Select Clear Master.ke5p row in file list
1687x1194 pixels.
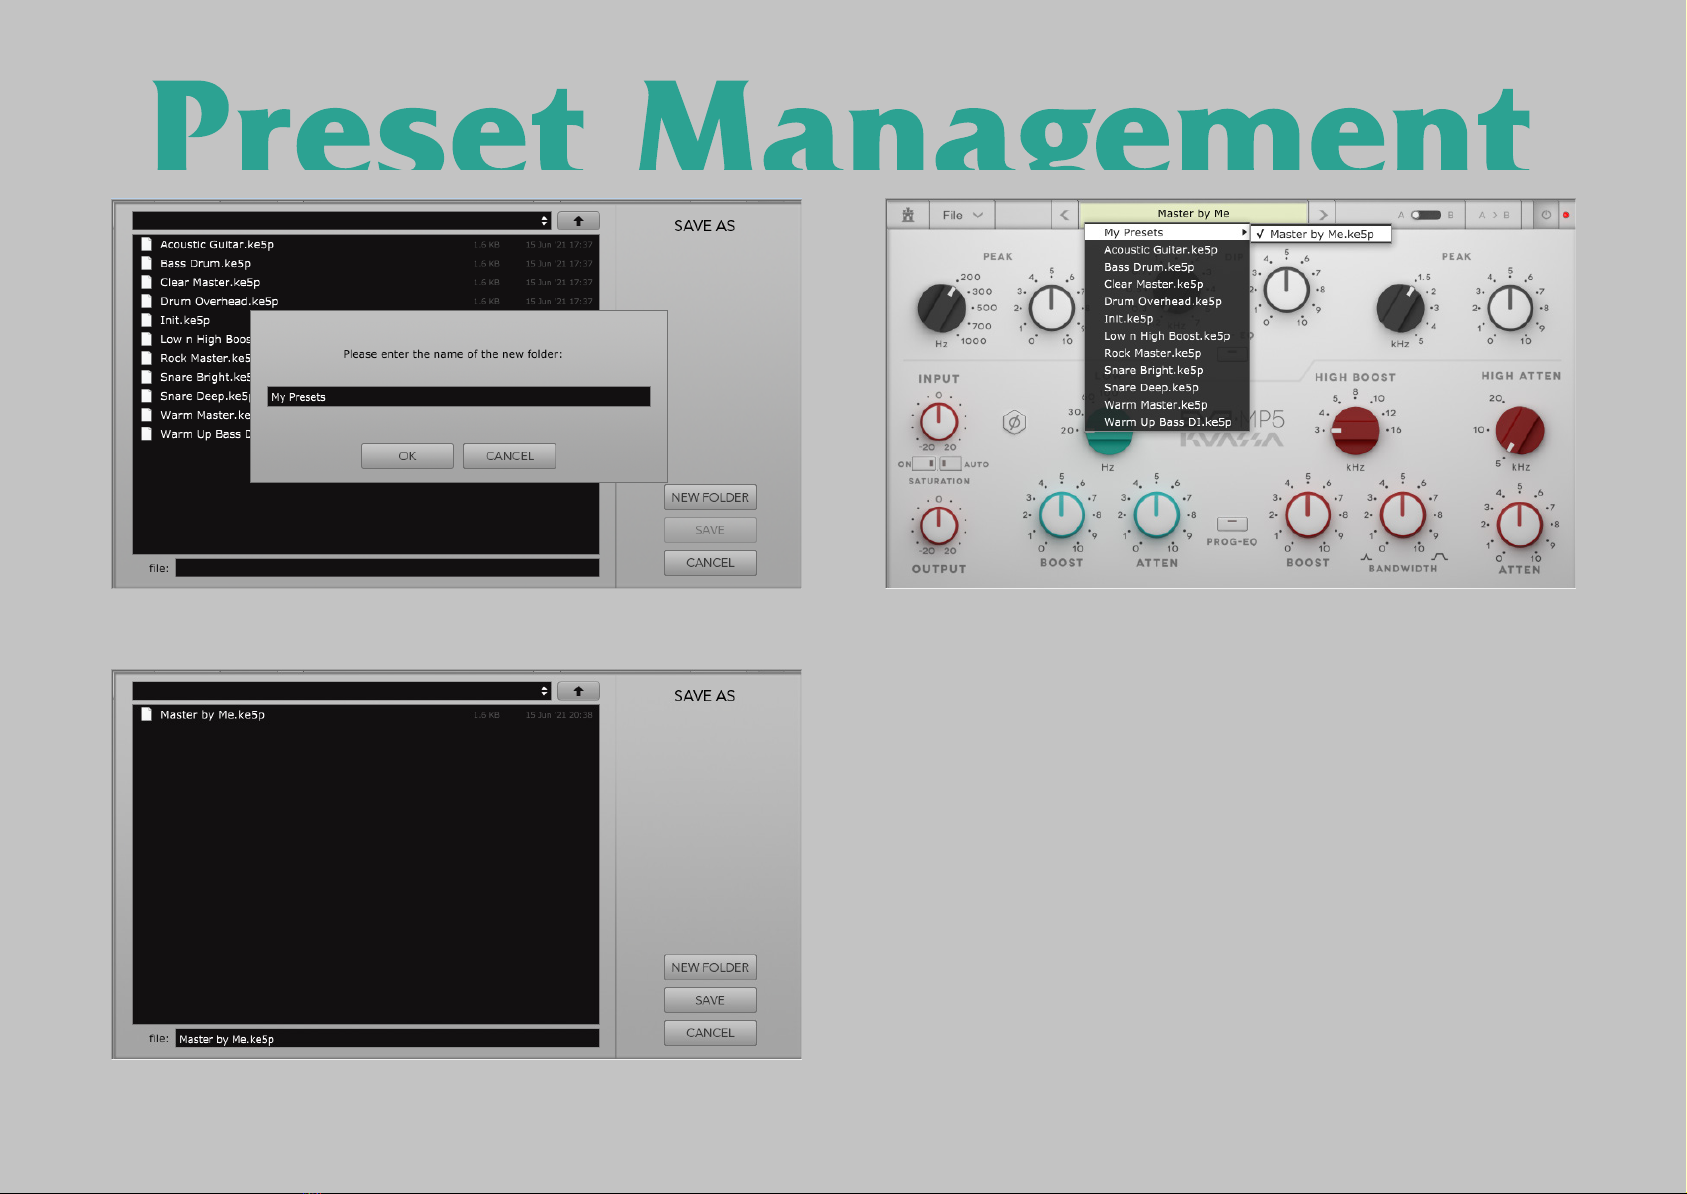(366, 282)
